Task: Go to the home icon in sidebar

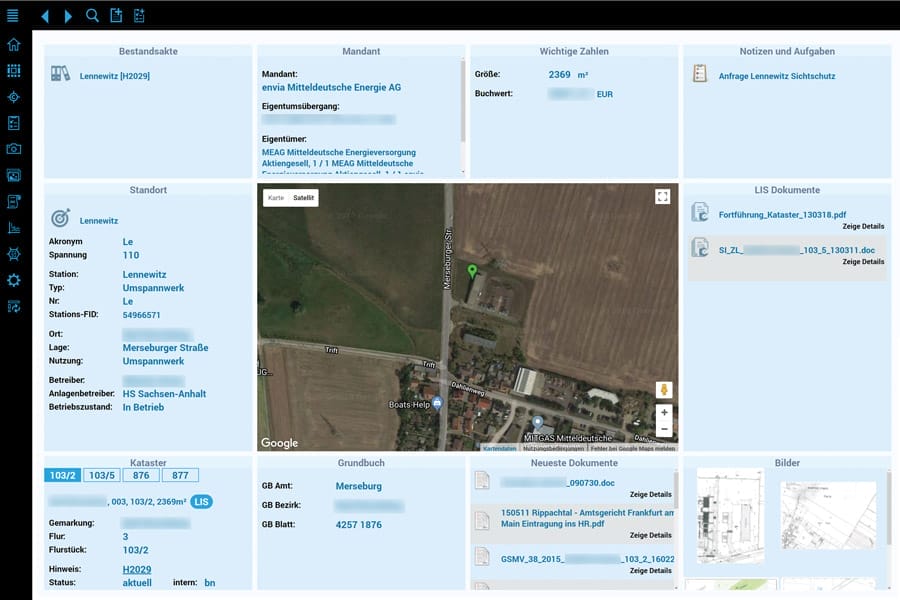Action: (x=14, y=45)
